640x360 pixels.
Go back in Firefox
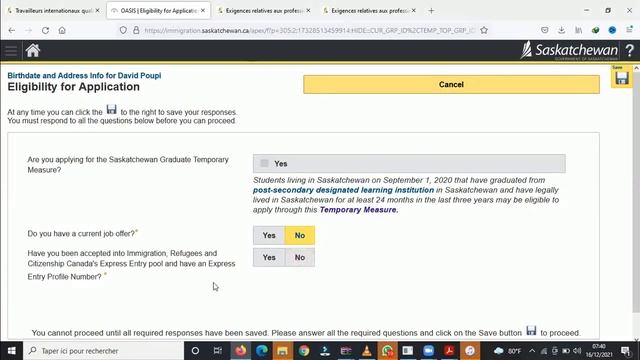coord(11,30)
